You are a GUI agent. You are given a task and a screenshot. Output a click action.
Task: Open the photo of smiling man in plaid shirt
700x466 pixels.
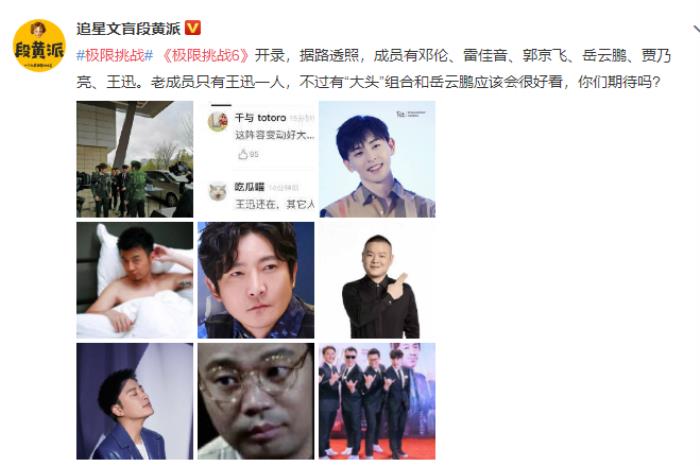click(377, 159)
